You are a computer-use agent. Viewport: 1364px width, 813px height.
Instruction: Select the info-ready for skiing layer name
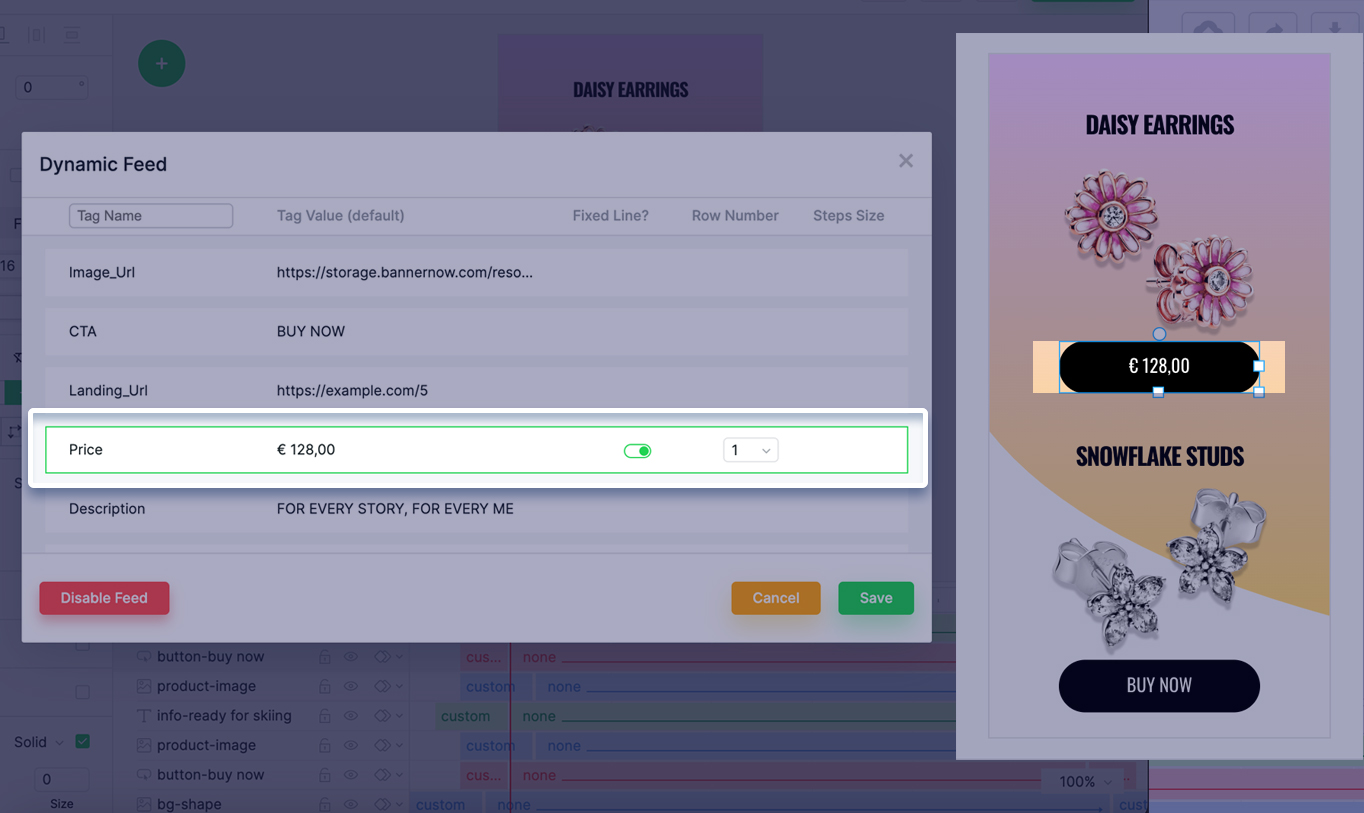pos(224,716)
